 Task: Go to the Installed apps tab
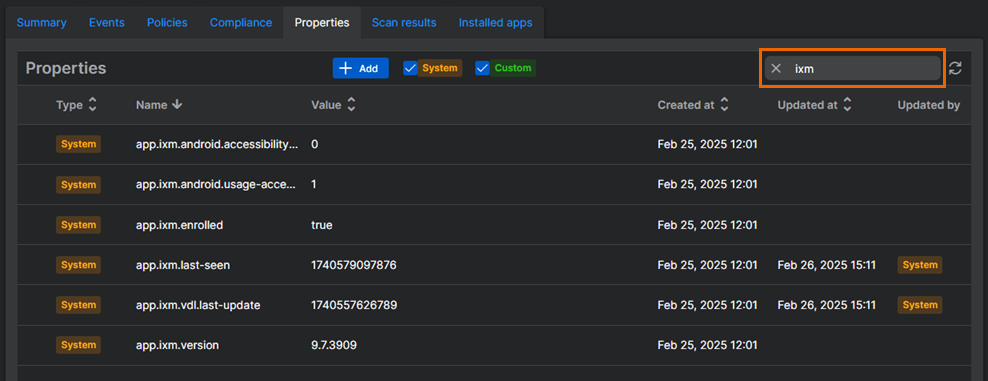coord(495,23)
